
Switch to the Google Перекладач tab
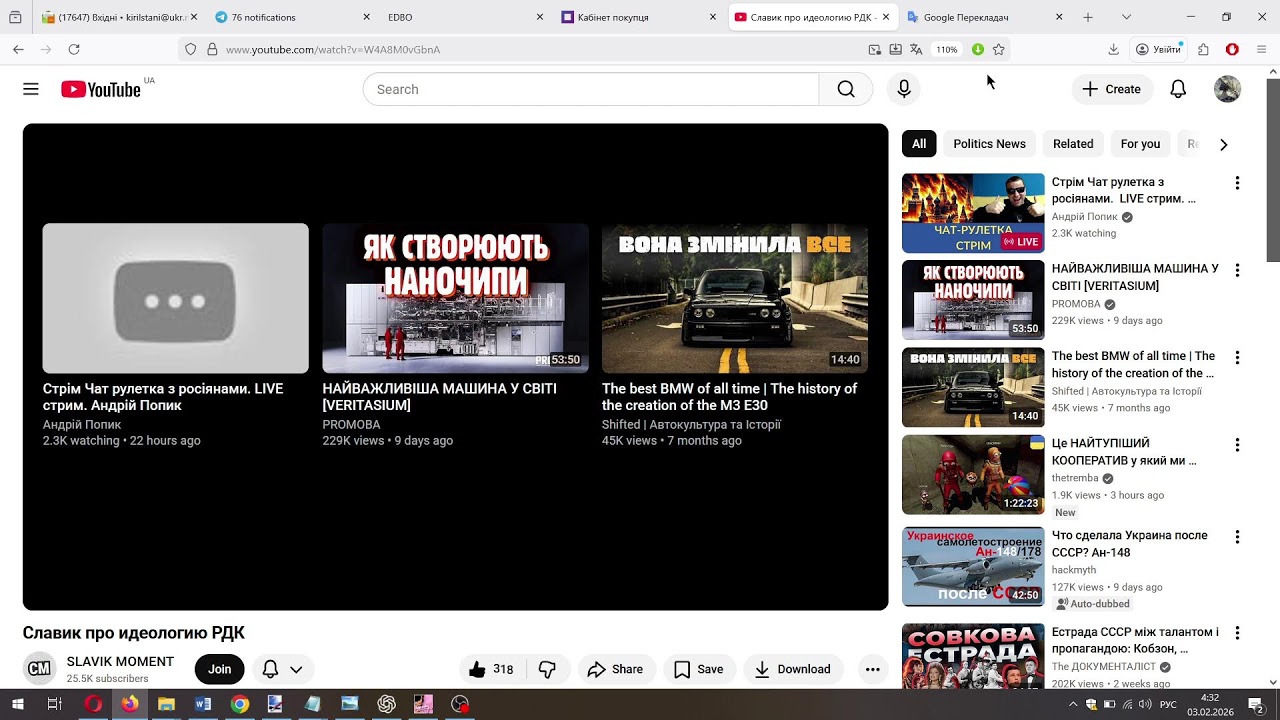[x=984, y=17]
